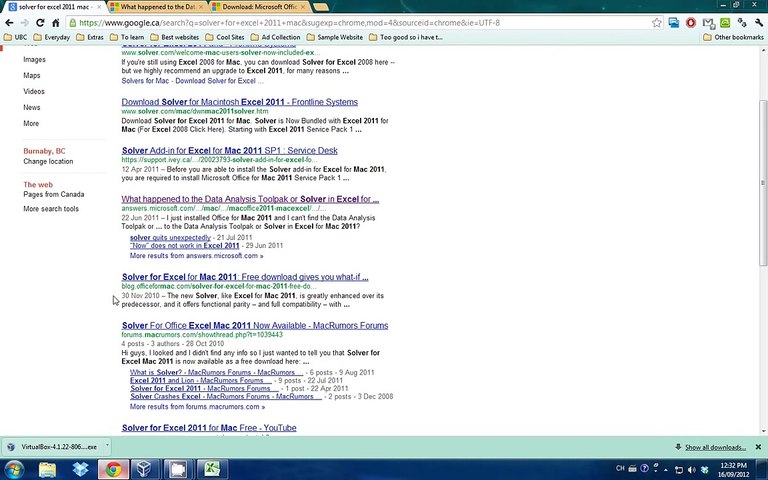Open solver quits unexpectedly sublink
The image size is (768, 480).
pyautogui.click(x=170, y=238)
